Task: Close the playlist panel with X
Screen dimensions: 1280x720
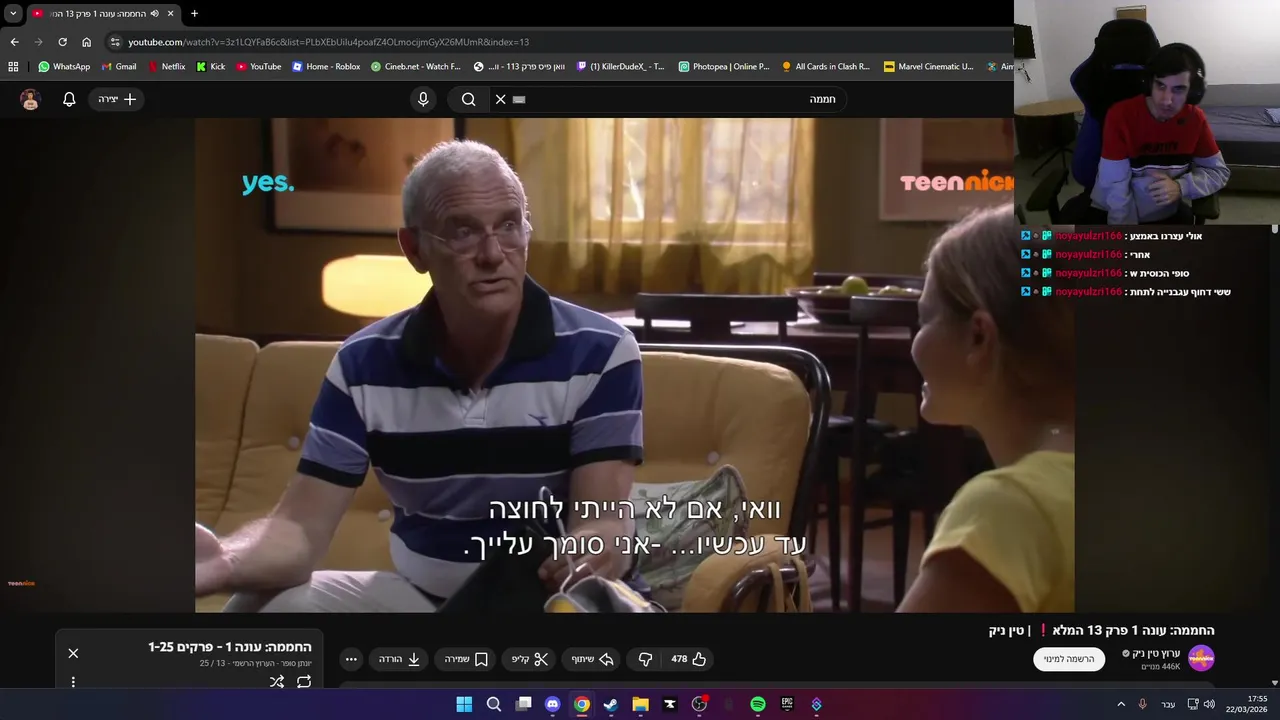Action: tap(73, 653)
